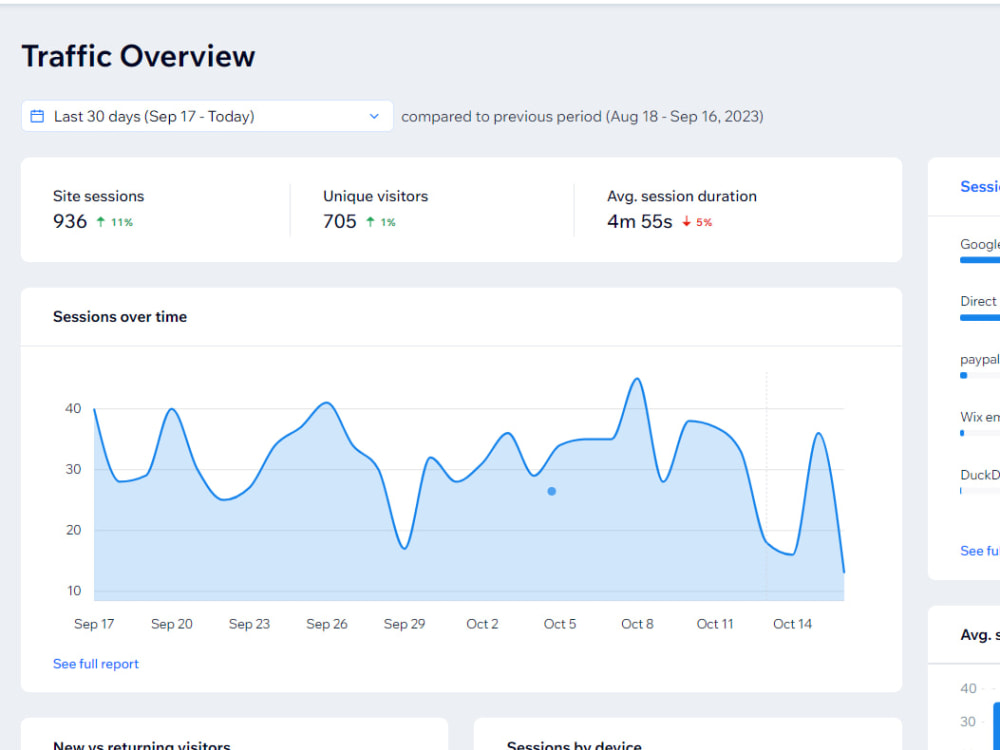Click the green up arrow next to 936
1000x750 pixels.
pos(100,221)
